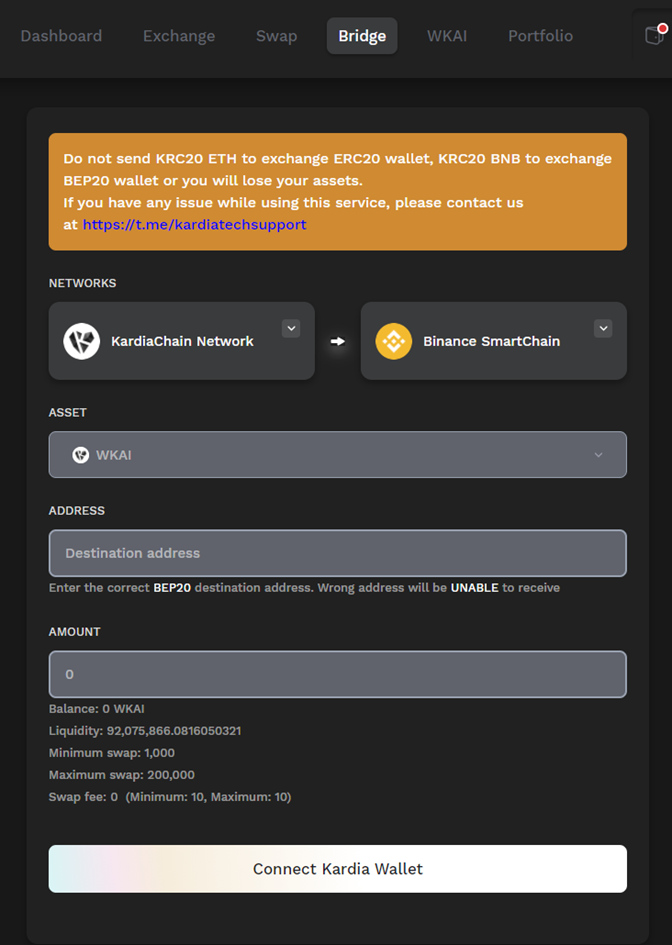Focus the Amount input field
The height and width of the screenshot is (945, 672).
[x=338, y=674]
